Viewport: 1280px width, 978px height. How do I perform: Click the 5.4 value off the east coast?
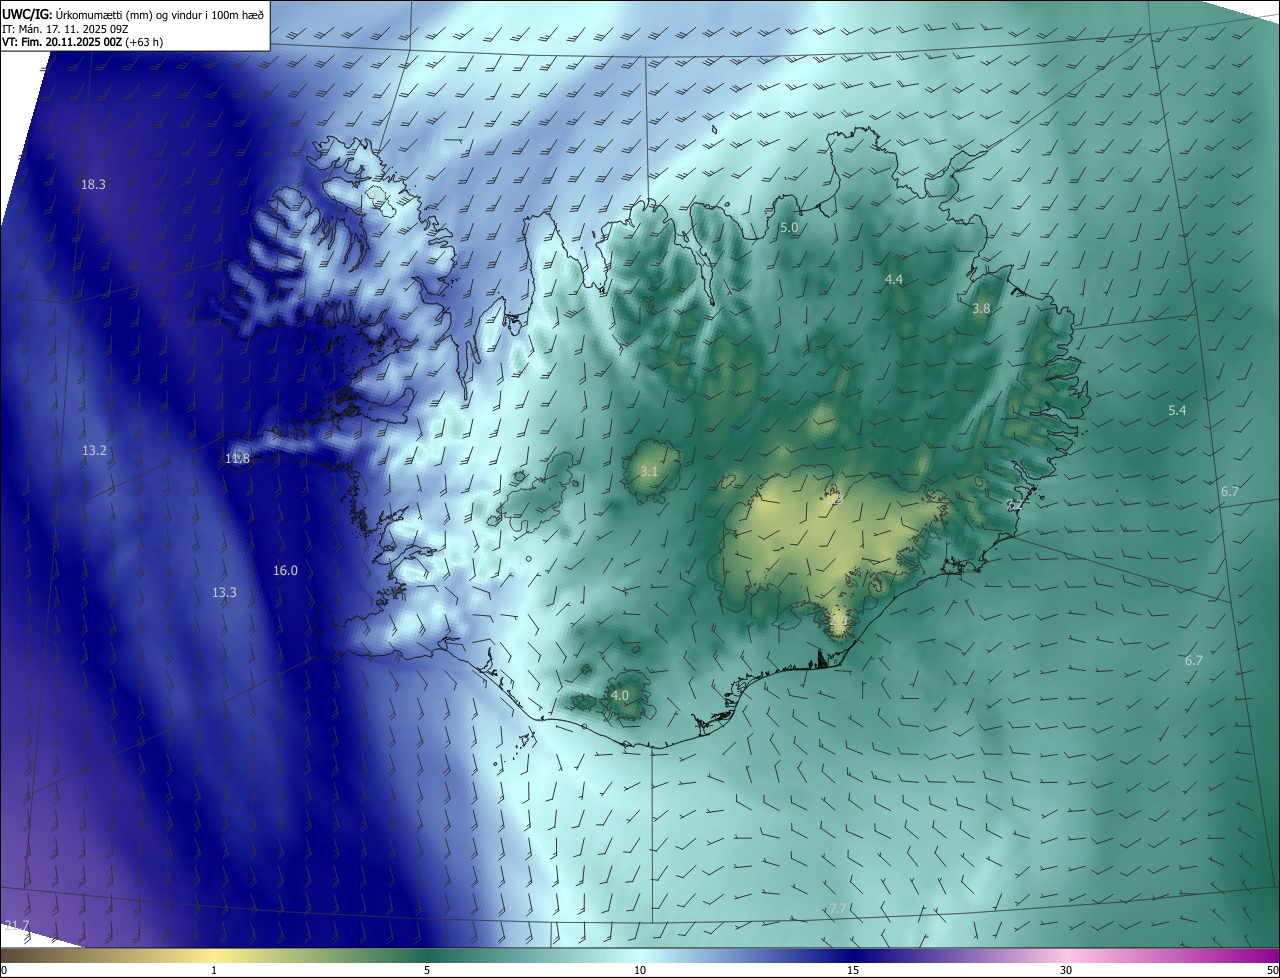pyautogui.click(x=1177, y=411)
